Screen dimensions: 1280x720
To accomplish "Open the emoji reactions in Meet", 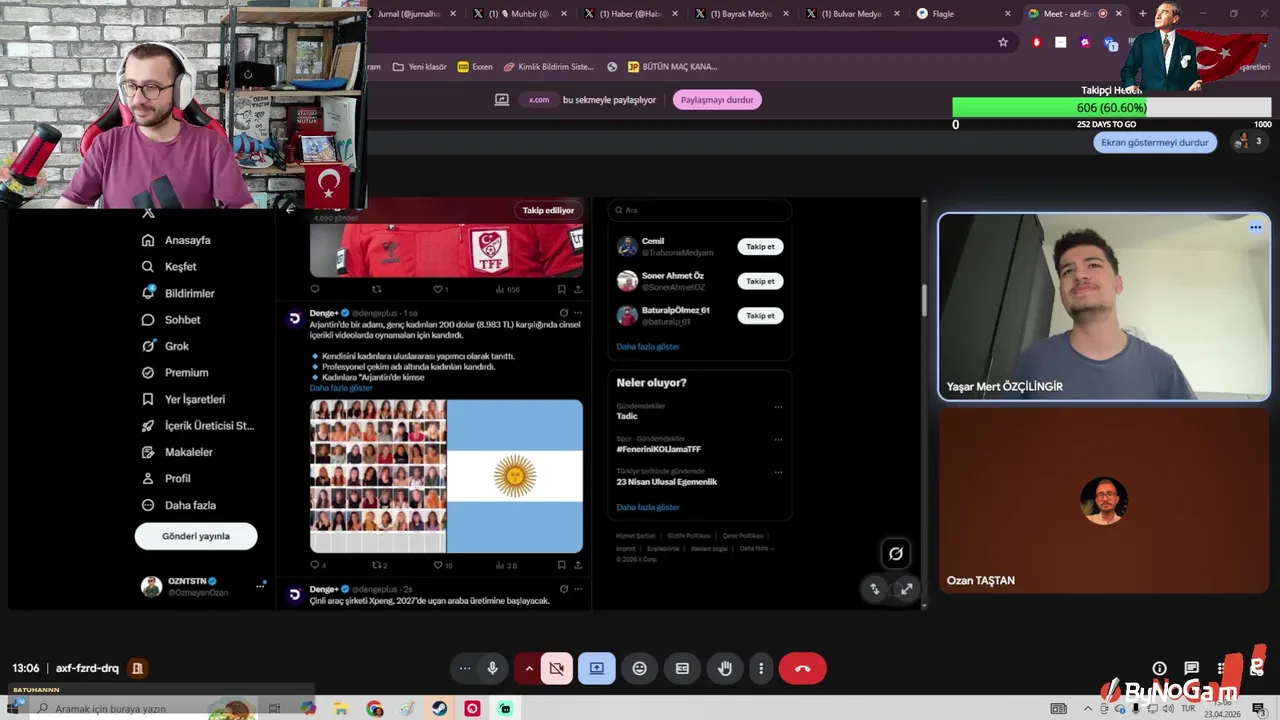I will [x=640, y=668].
